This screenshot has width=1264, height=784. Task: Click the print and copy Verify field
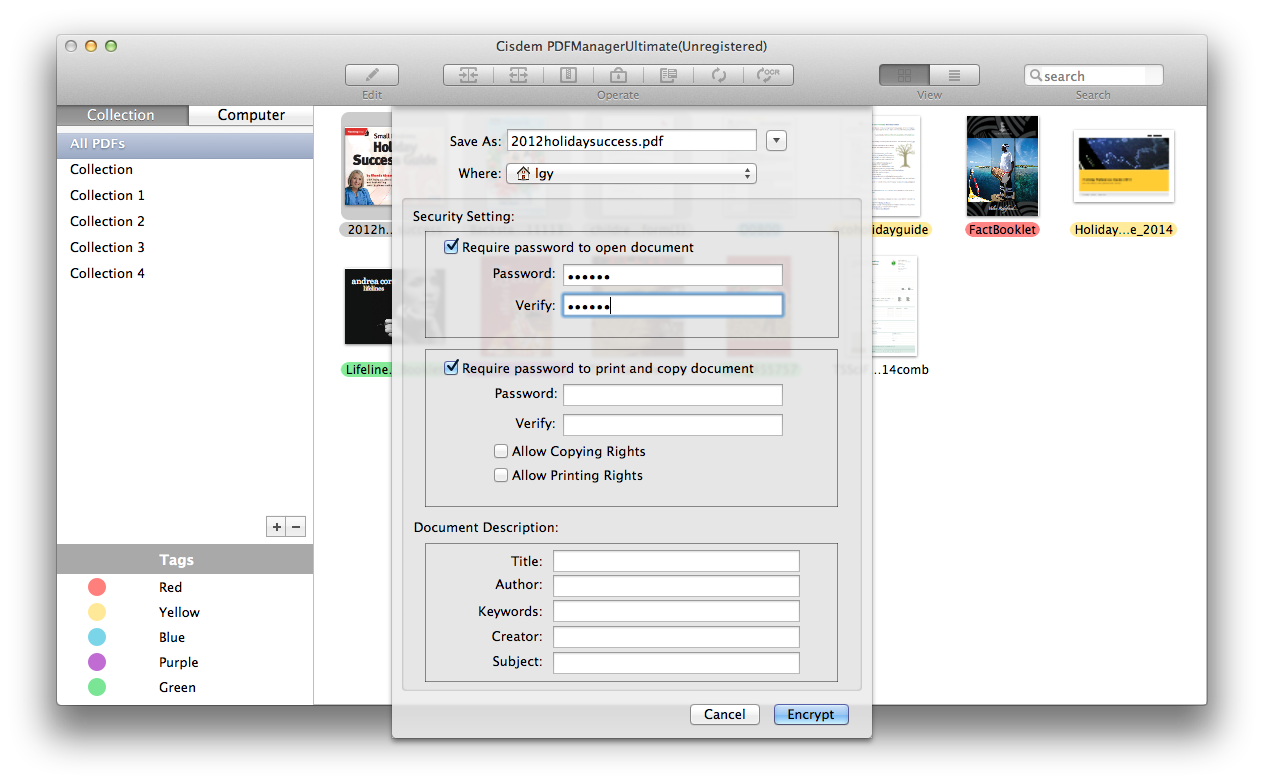pos(673,425)
